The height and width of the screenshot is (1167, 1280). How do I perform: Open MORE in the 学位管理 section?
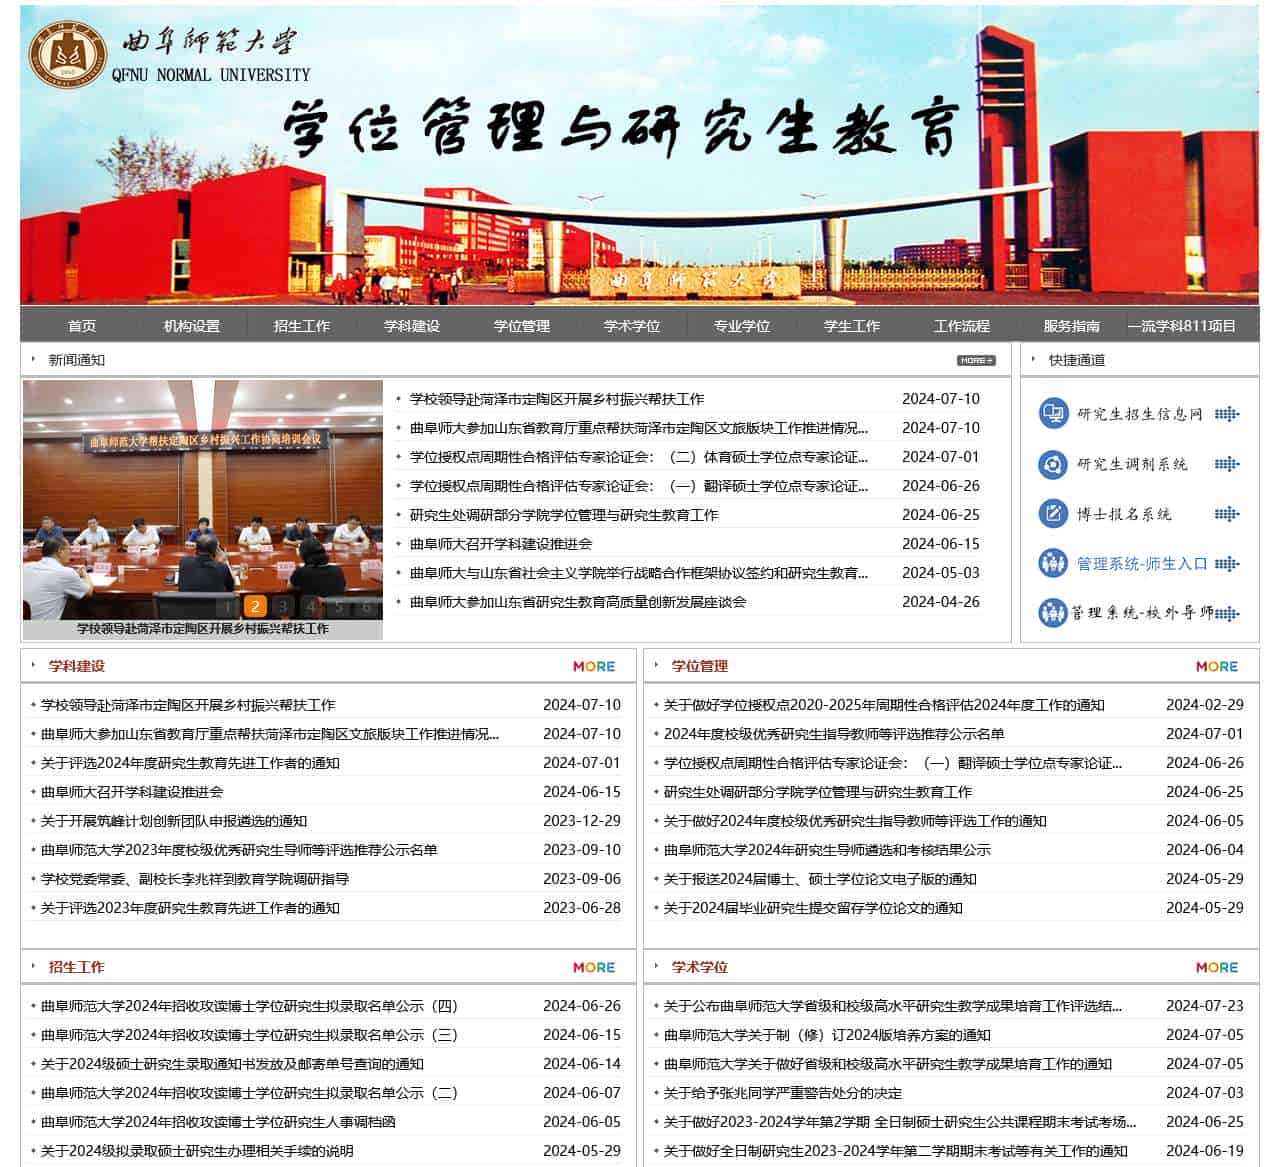(1217, 666)
